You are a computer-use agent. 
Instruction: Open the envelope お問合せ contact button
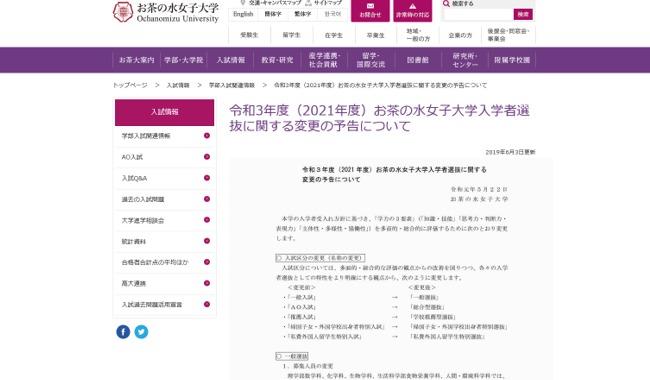(370, 10)
